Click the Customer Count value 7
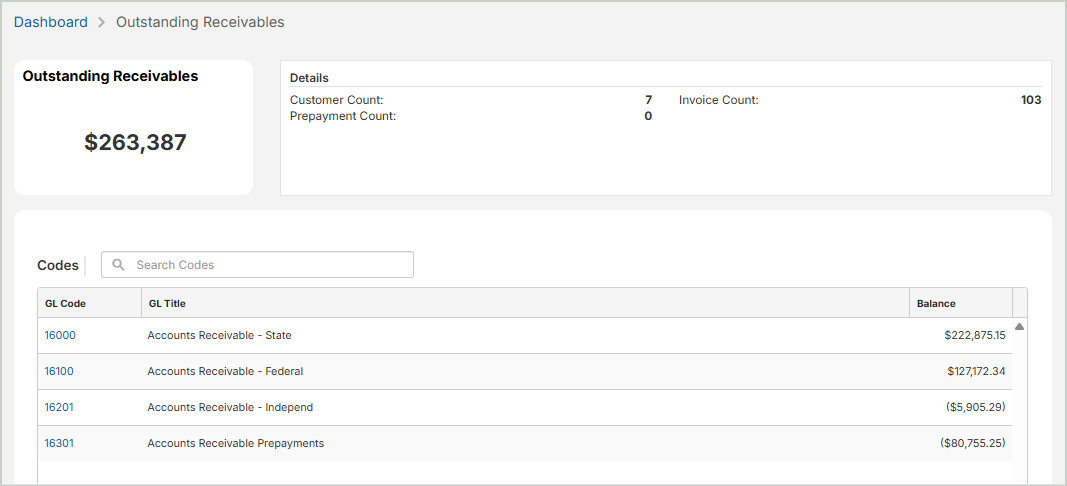Image resolution: width=1067 pixels, height=486 pixels. coord(648,100)
